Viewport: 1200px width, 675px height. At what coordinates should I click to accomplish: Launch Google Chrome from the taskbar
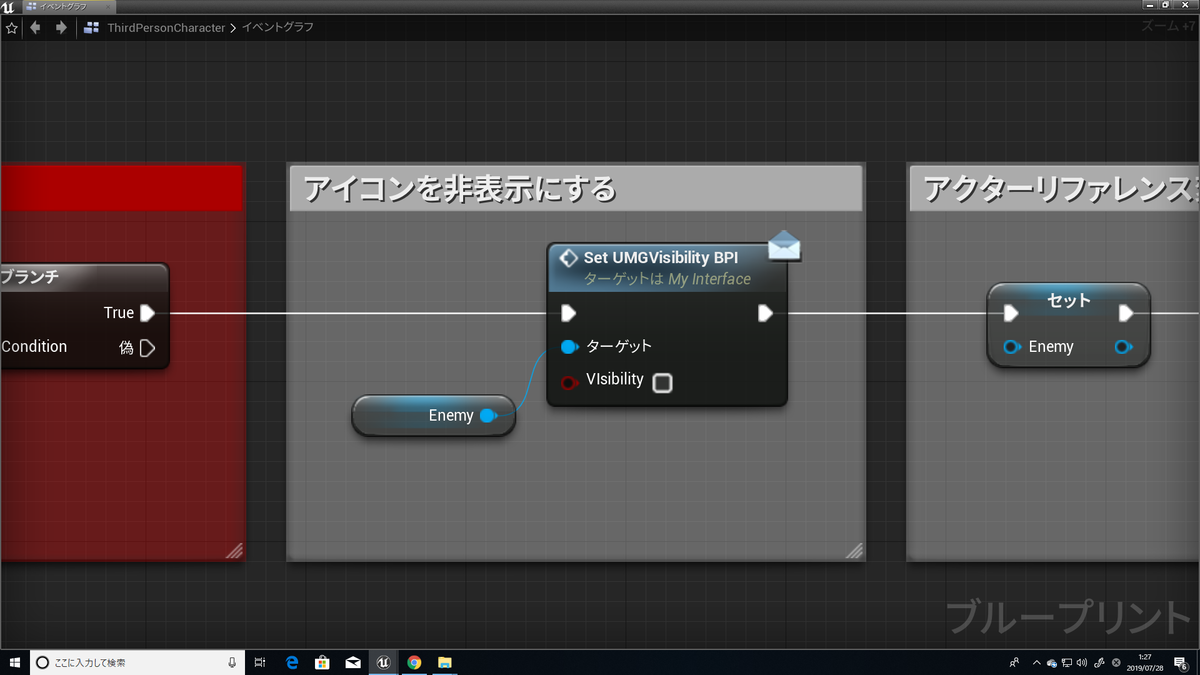tap(414, 661)
